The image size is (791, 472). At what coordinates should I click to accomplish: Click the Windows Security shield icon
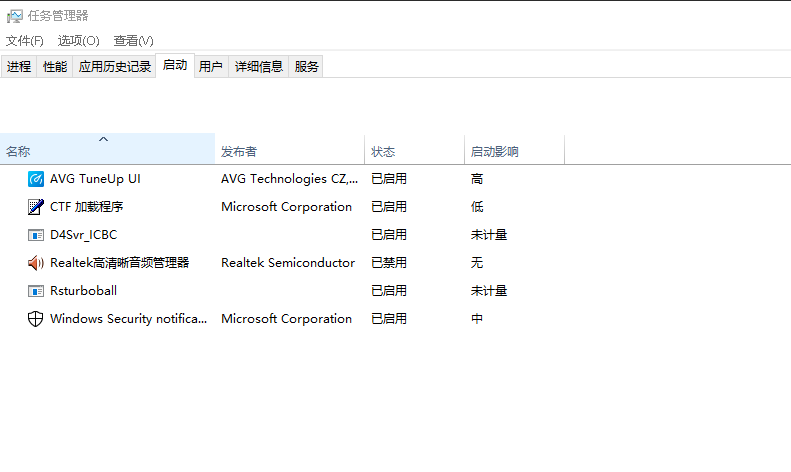pos(36,319)
